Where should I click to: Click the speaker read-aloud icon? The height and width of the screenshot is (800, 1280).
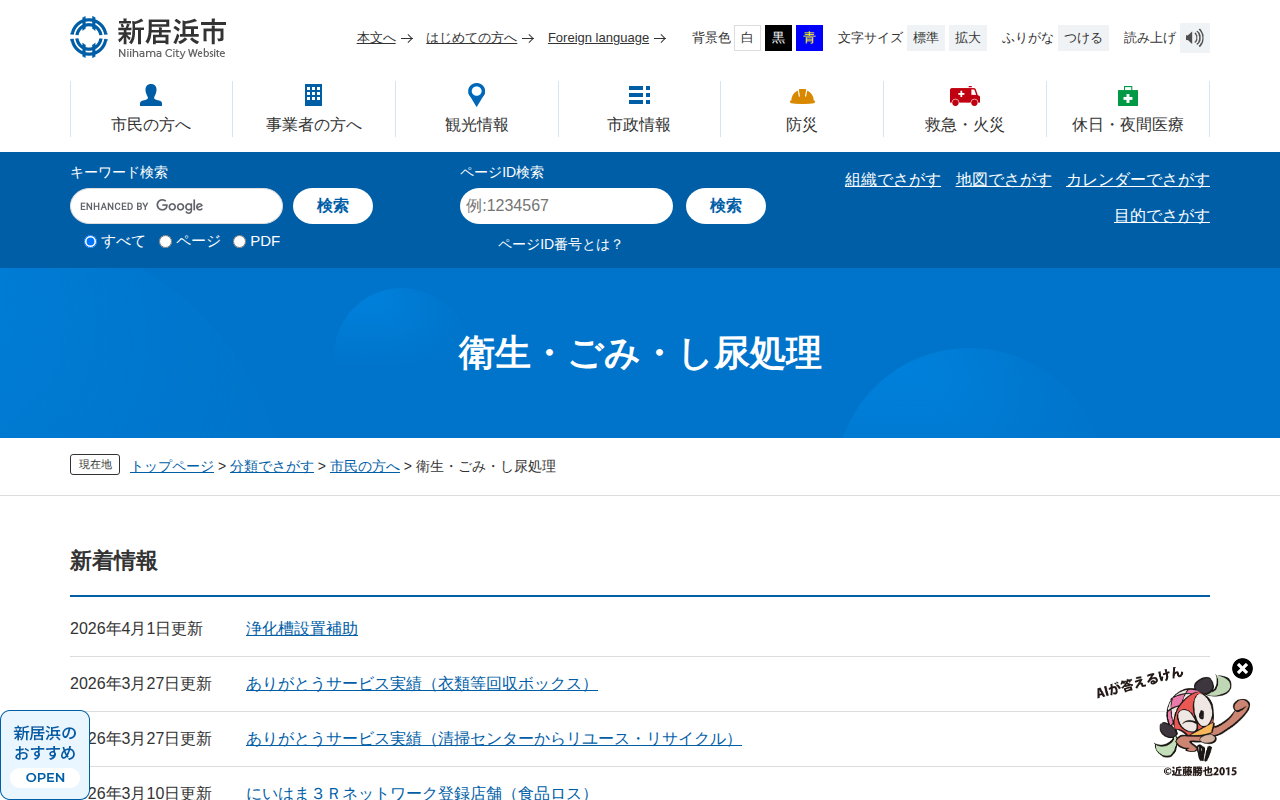point(1194,38)
